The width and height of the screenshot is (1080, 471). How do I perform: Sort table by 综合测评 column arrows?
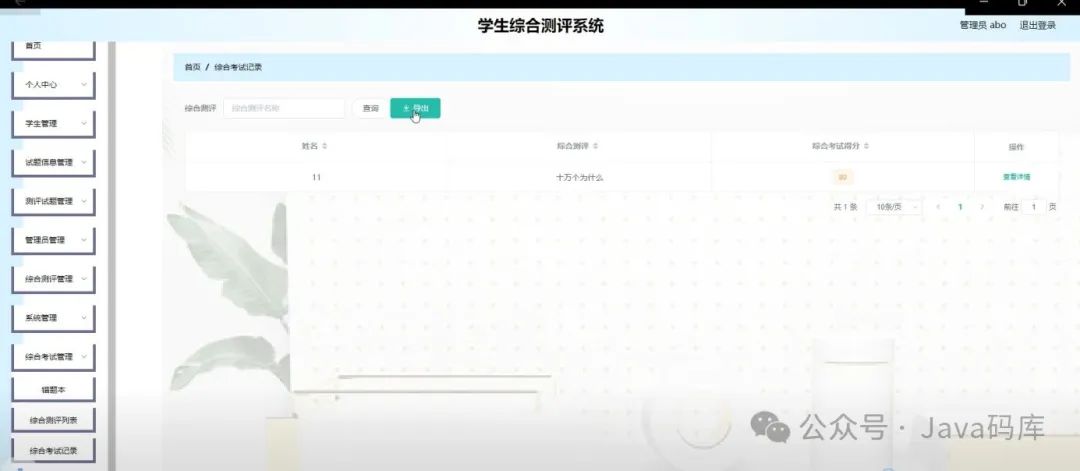click(x=596, y=147)
